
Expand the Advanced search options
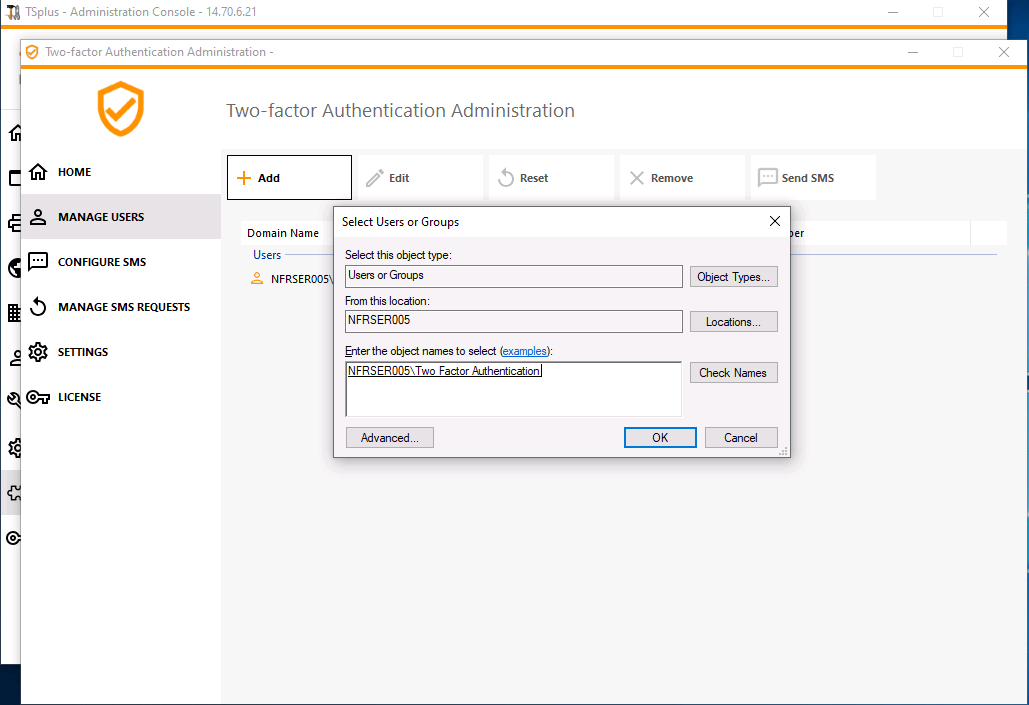[x=390, y=438]
